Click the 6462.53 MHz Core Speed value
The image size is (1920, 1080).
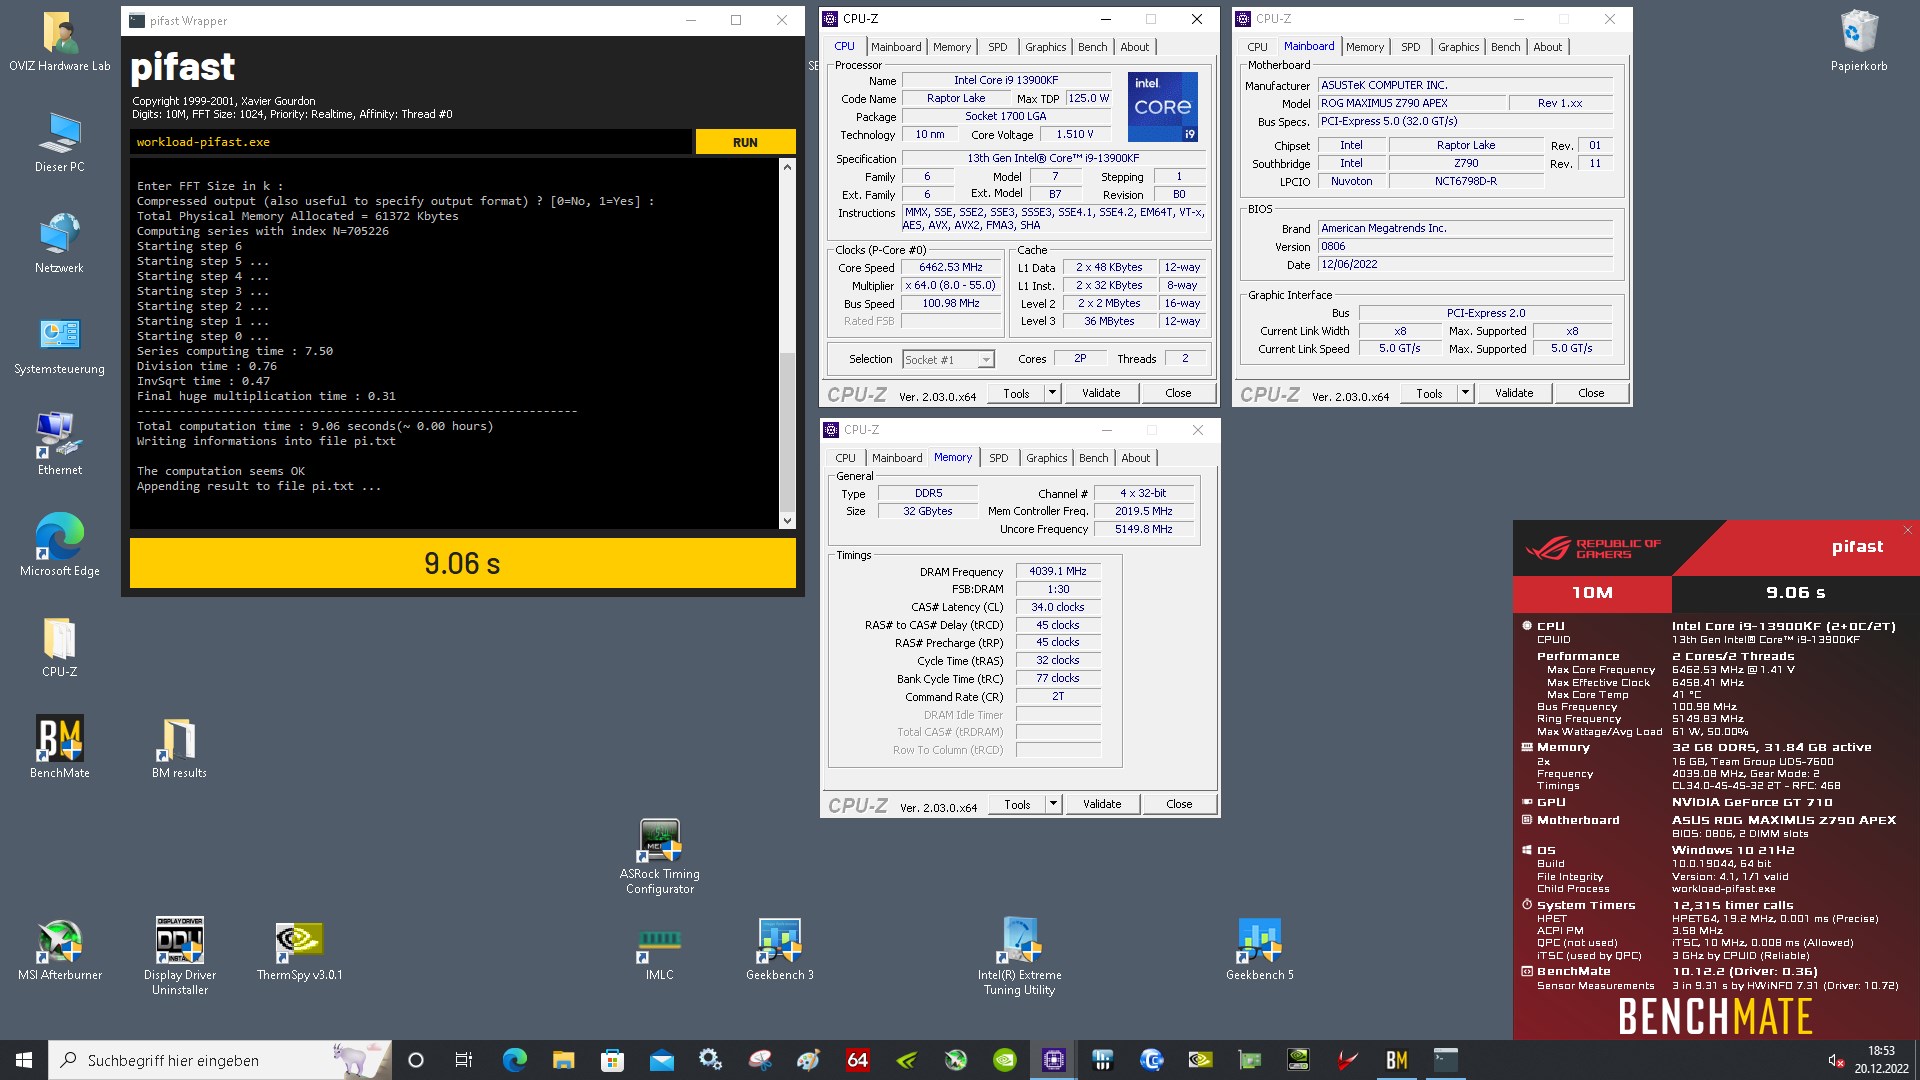[x=951, y=268]
